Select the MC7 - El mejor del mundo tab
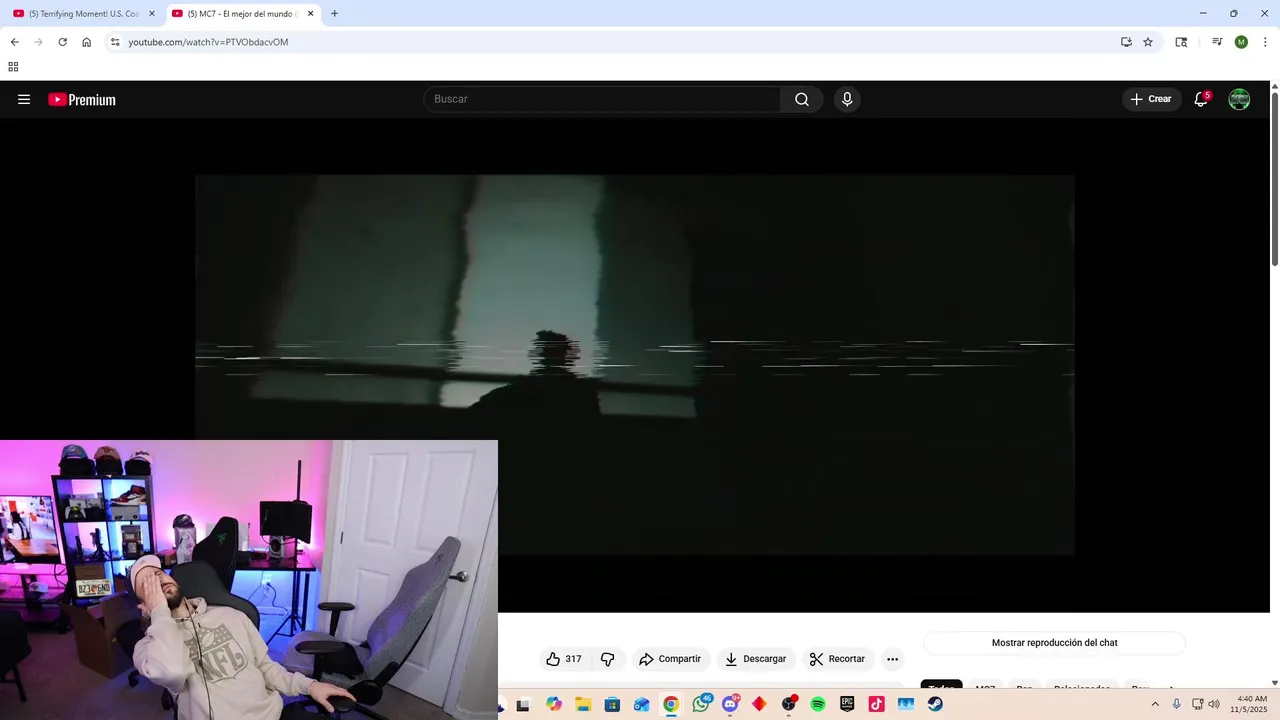 [242, 14]
